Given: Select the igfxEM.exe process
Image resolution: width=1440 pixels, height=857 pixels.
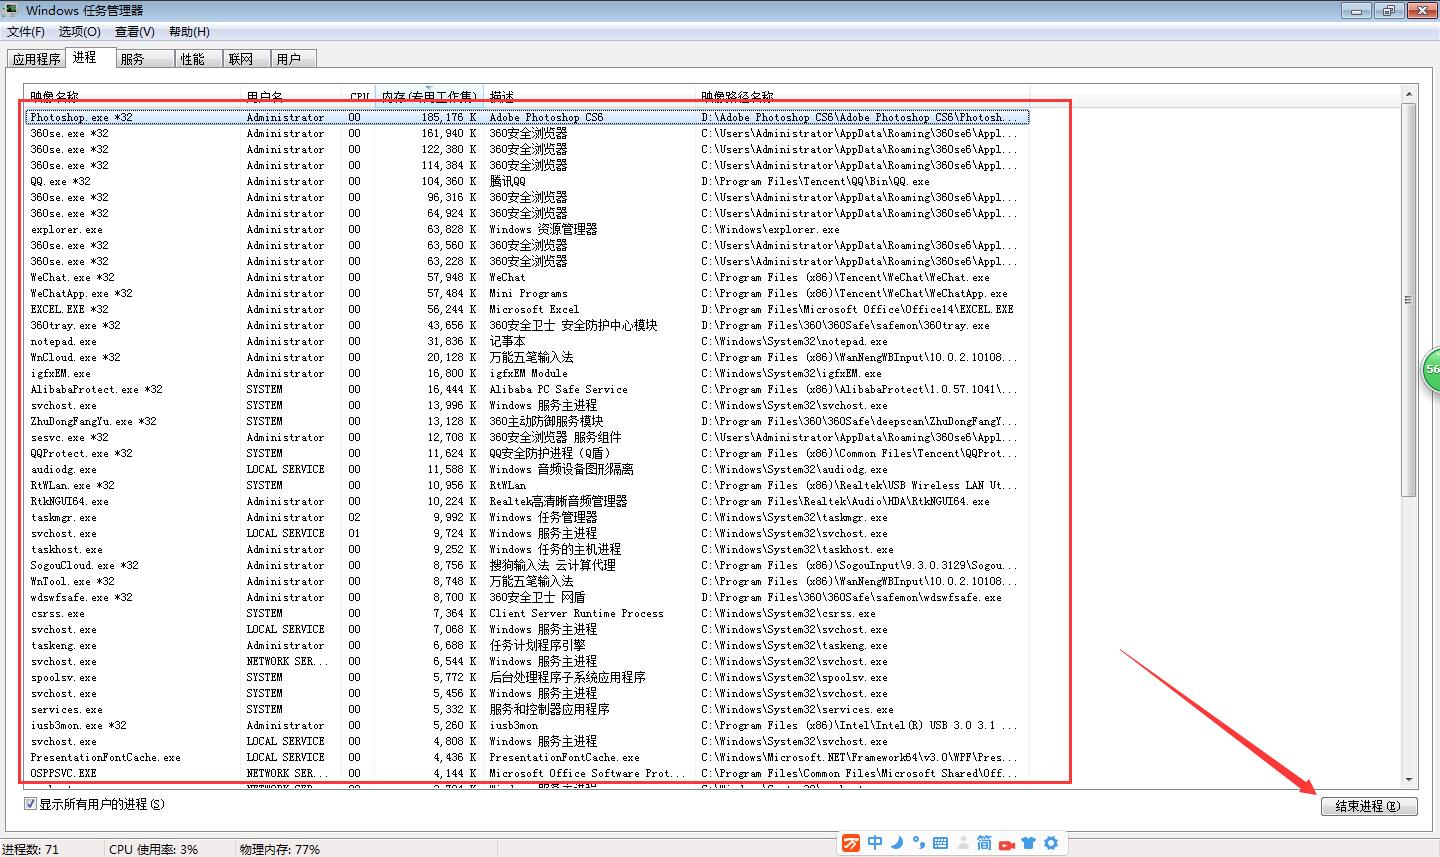Looking at the screenshot, I should point(526,373).
